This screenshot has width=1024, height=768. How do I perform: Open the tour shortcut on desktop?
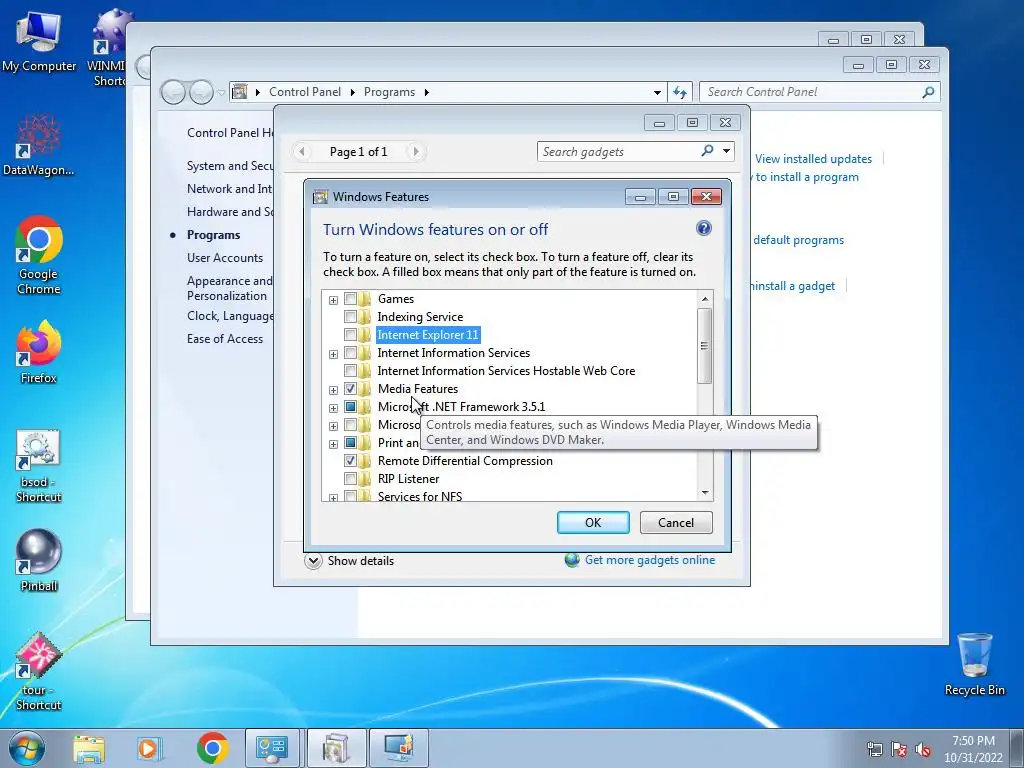(x=39, y=671)
